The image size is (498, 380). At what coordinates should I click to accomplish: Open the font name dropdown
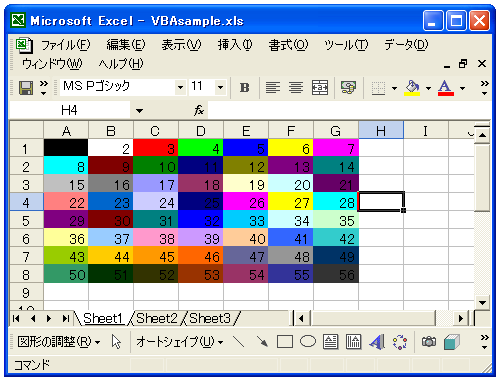click(180, 88)
